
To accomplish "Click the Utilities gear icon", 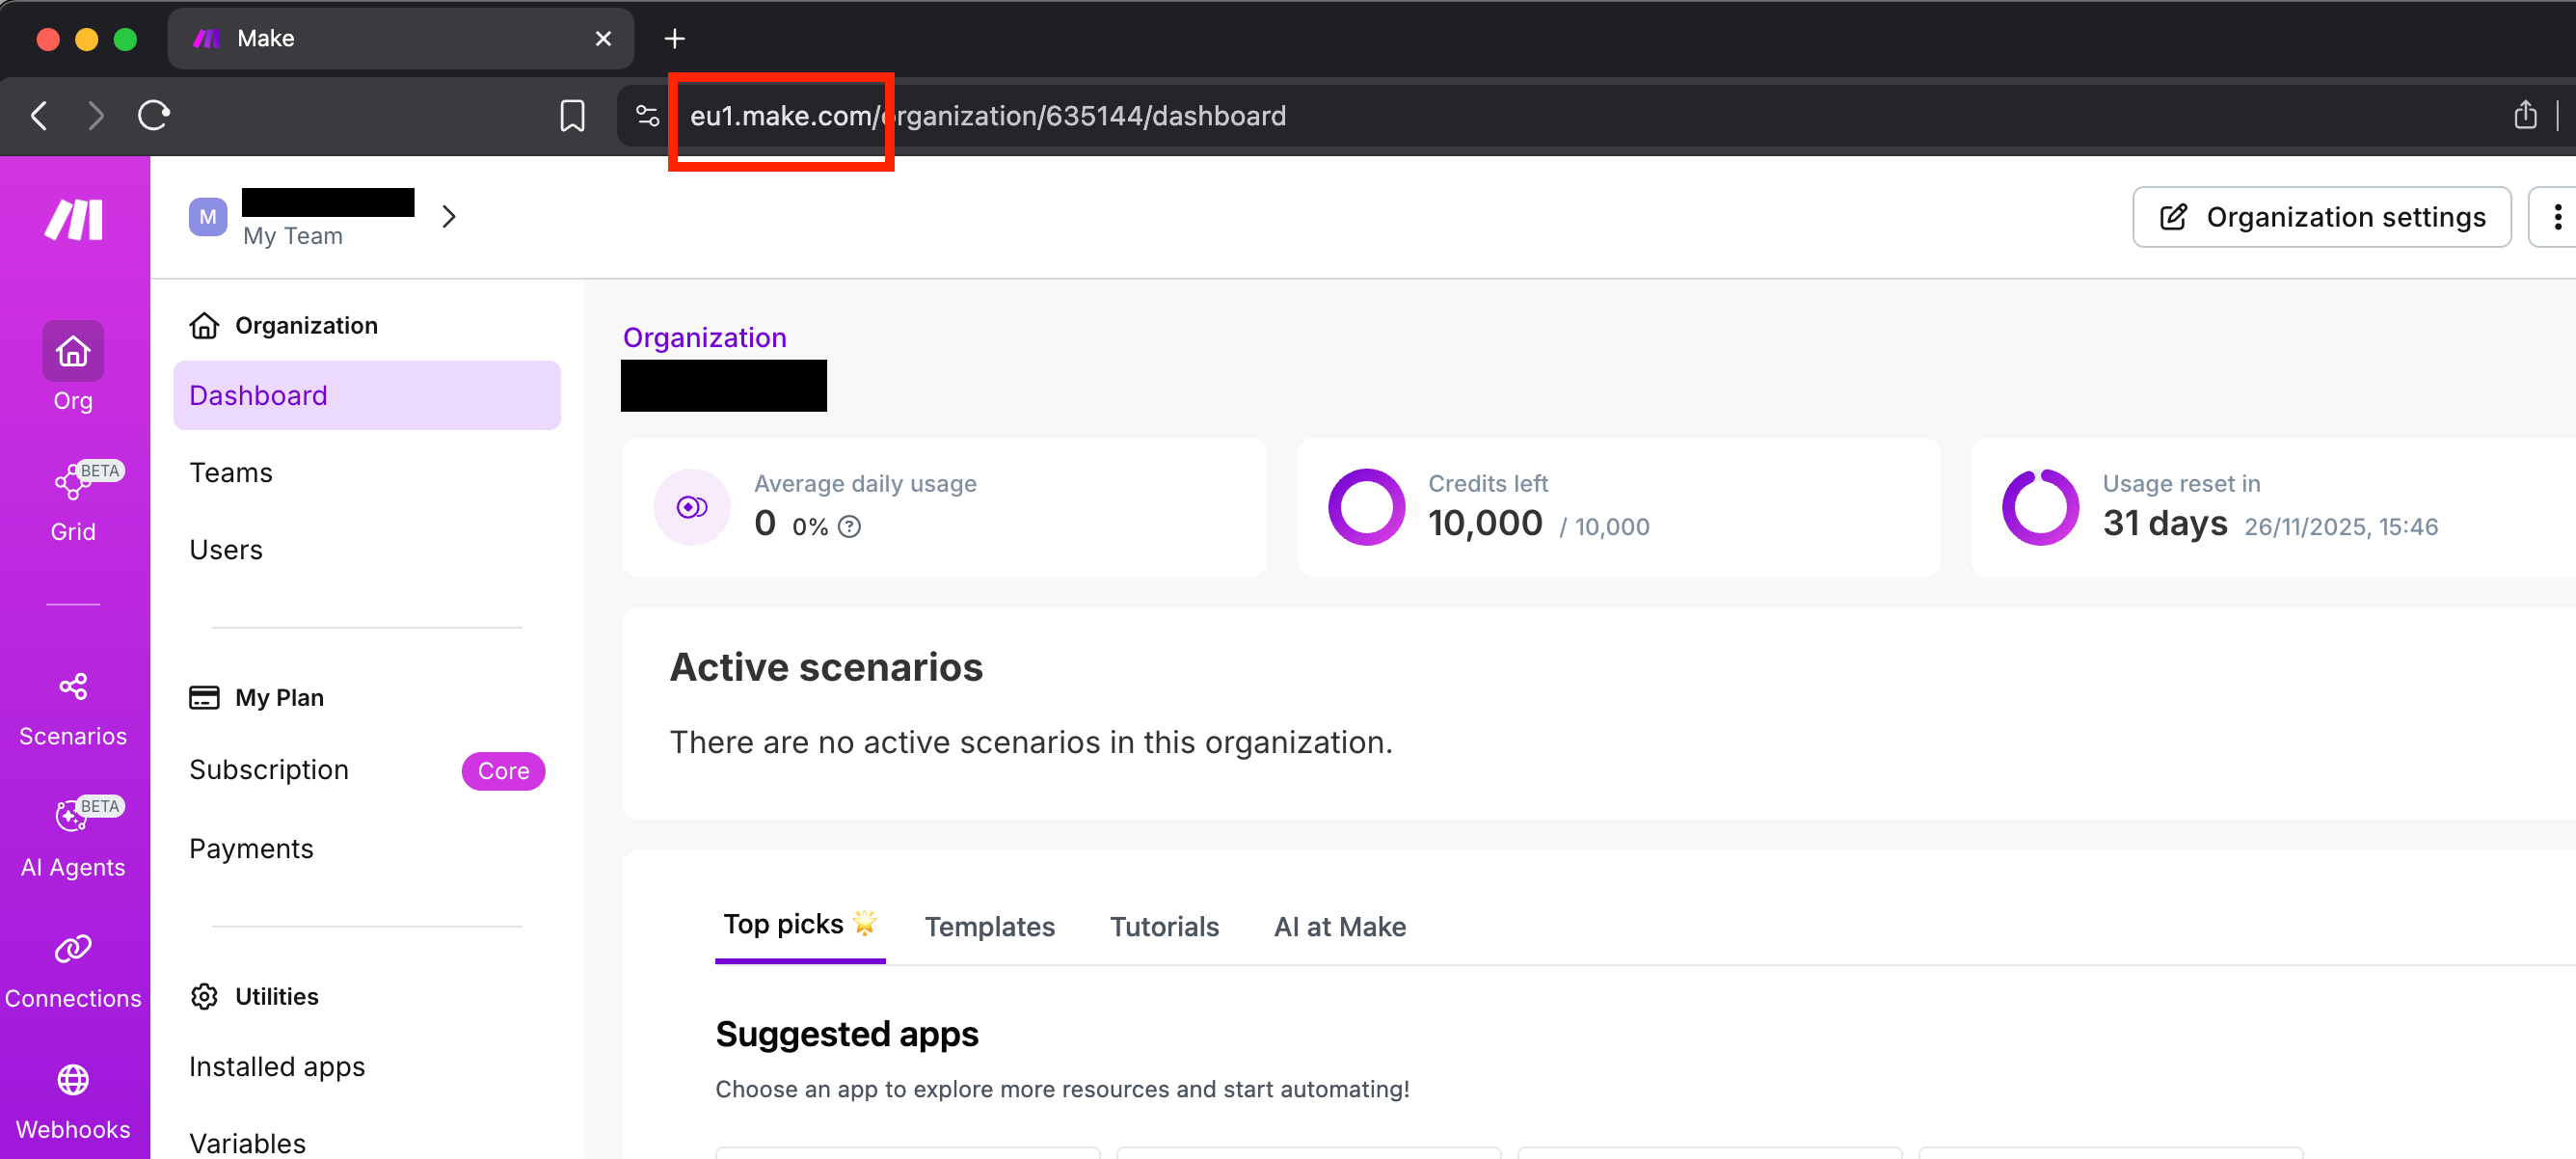I will pos(204,996).
